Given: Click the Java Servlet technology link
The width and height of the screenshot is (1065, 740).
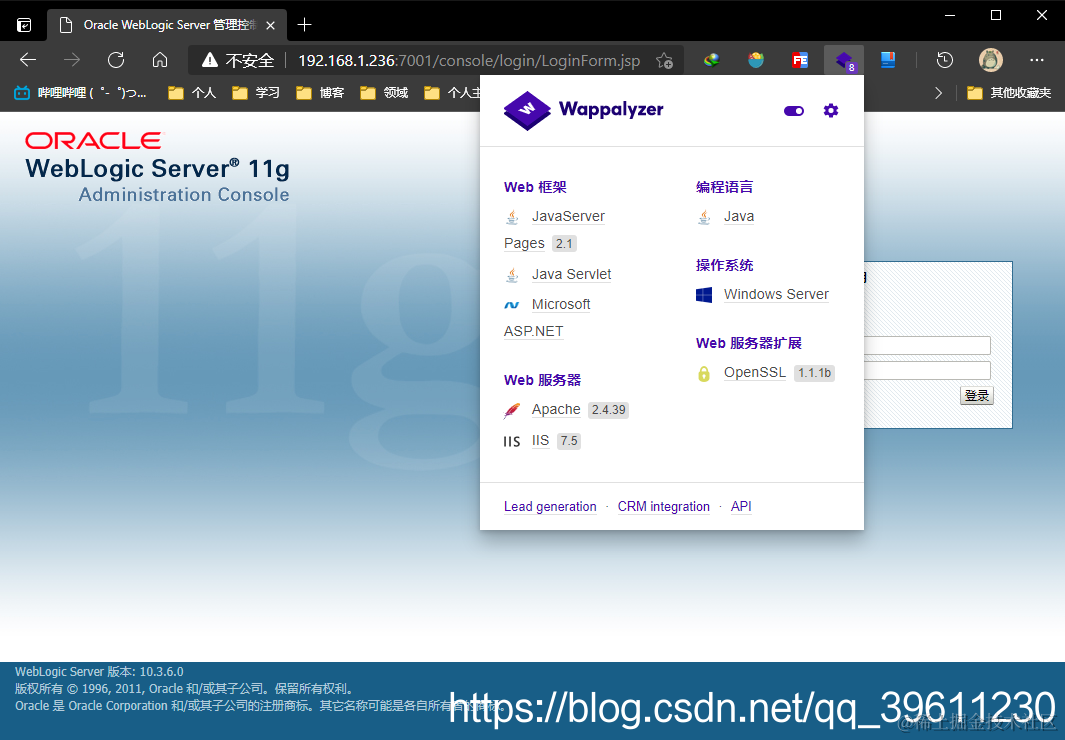Looking at the screenshot, I should click(x=571, y=274).
